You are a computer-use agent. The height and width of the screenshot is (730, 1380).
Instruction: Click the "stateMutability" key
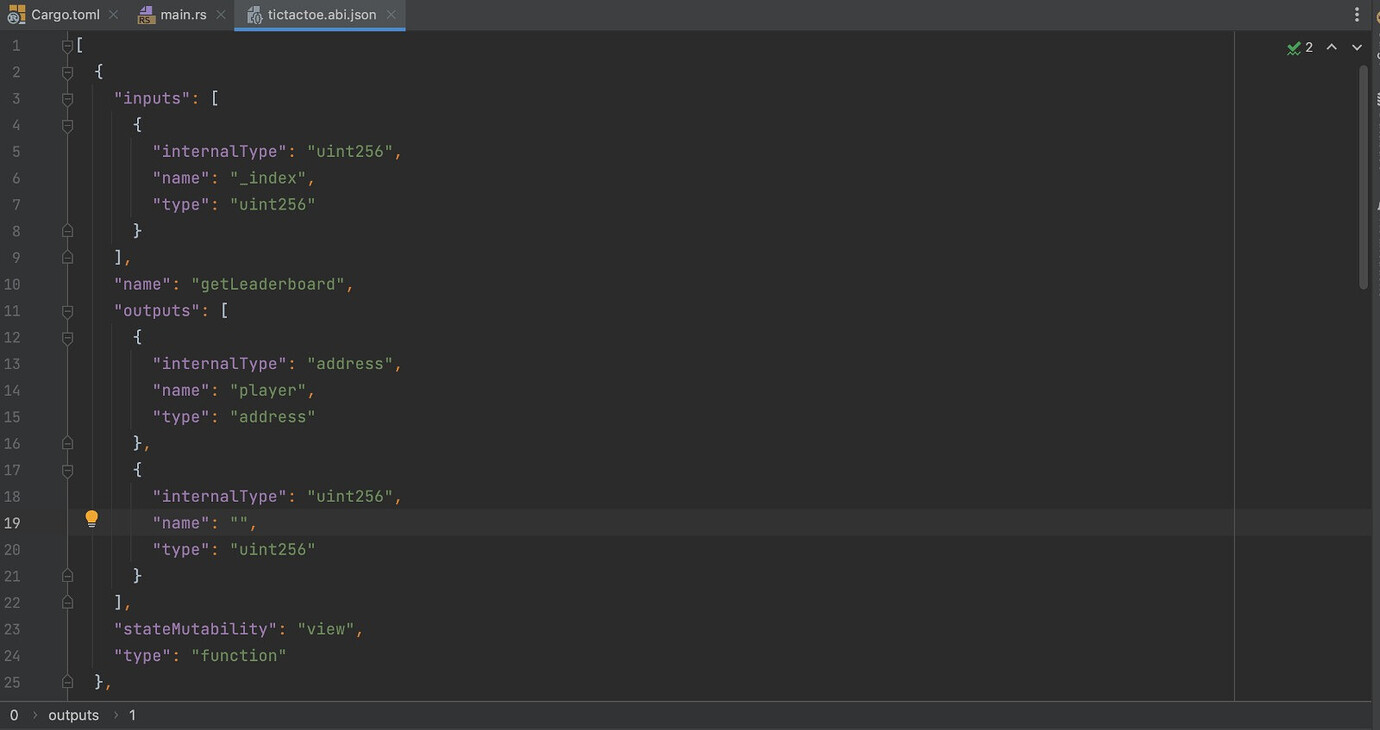click(x=196, y=628)
